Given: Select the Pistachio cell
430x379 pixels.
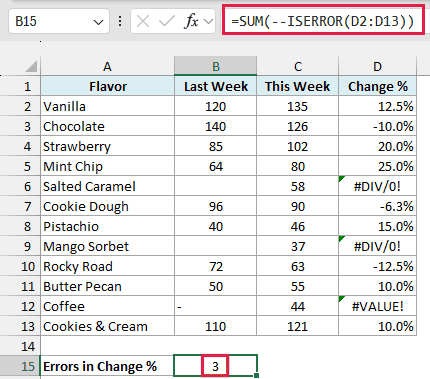Looking at the screenshot, I should 107,226.
